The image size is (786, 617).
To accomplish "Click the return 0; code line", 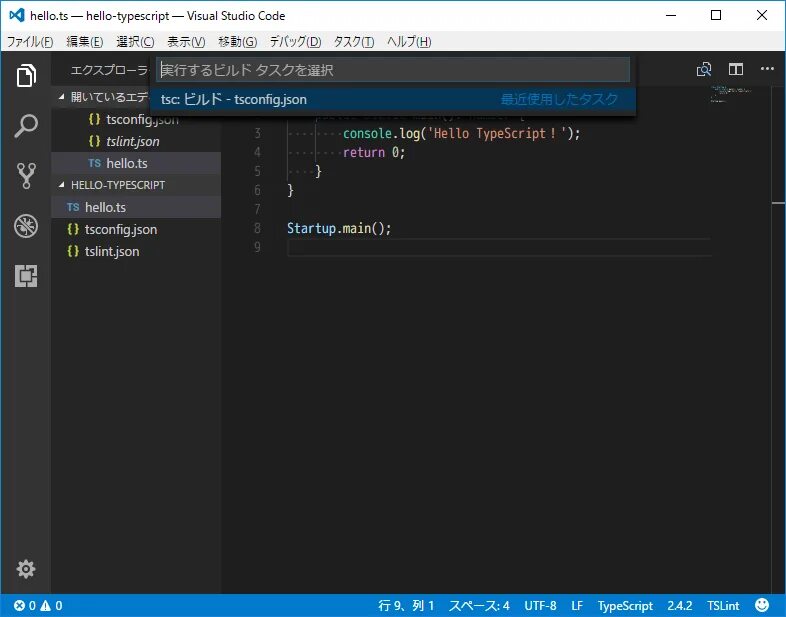I will (x=373, y=152).
